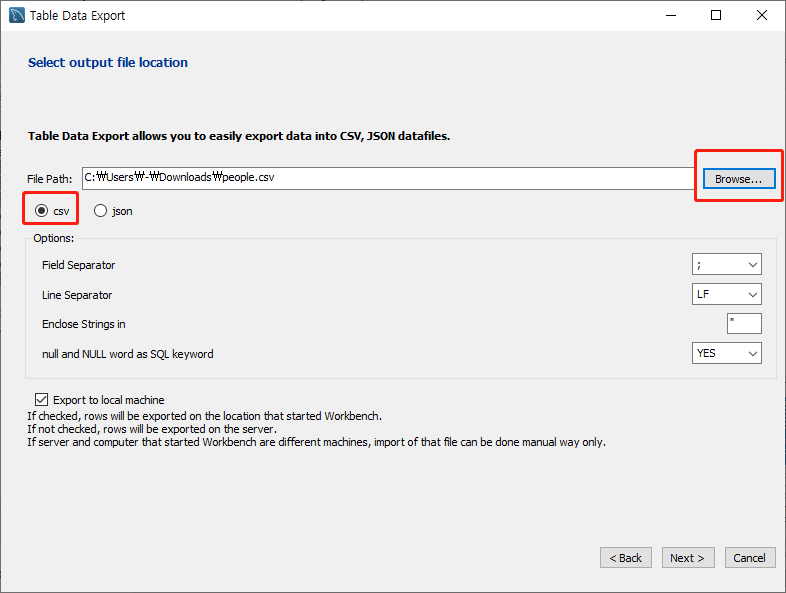Viewport: 786px width, 593px height.
Task: Maximize the Table Data Export window
Action: [x=716, y=15]
